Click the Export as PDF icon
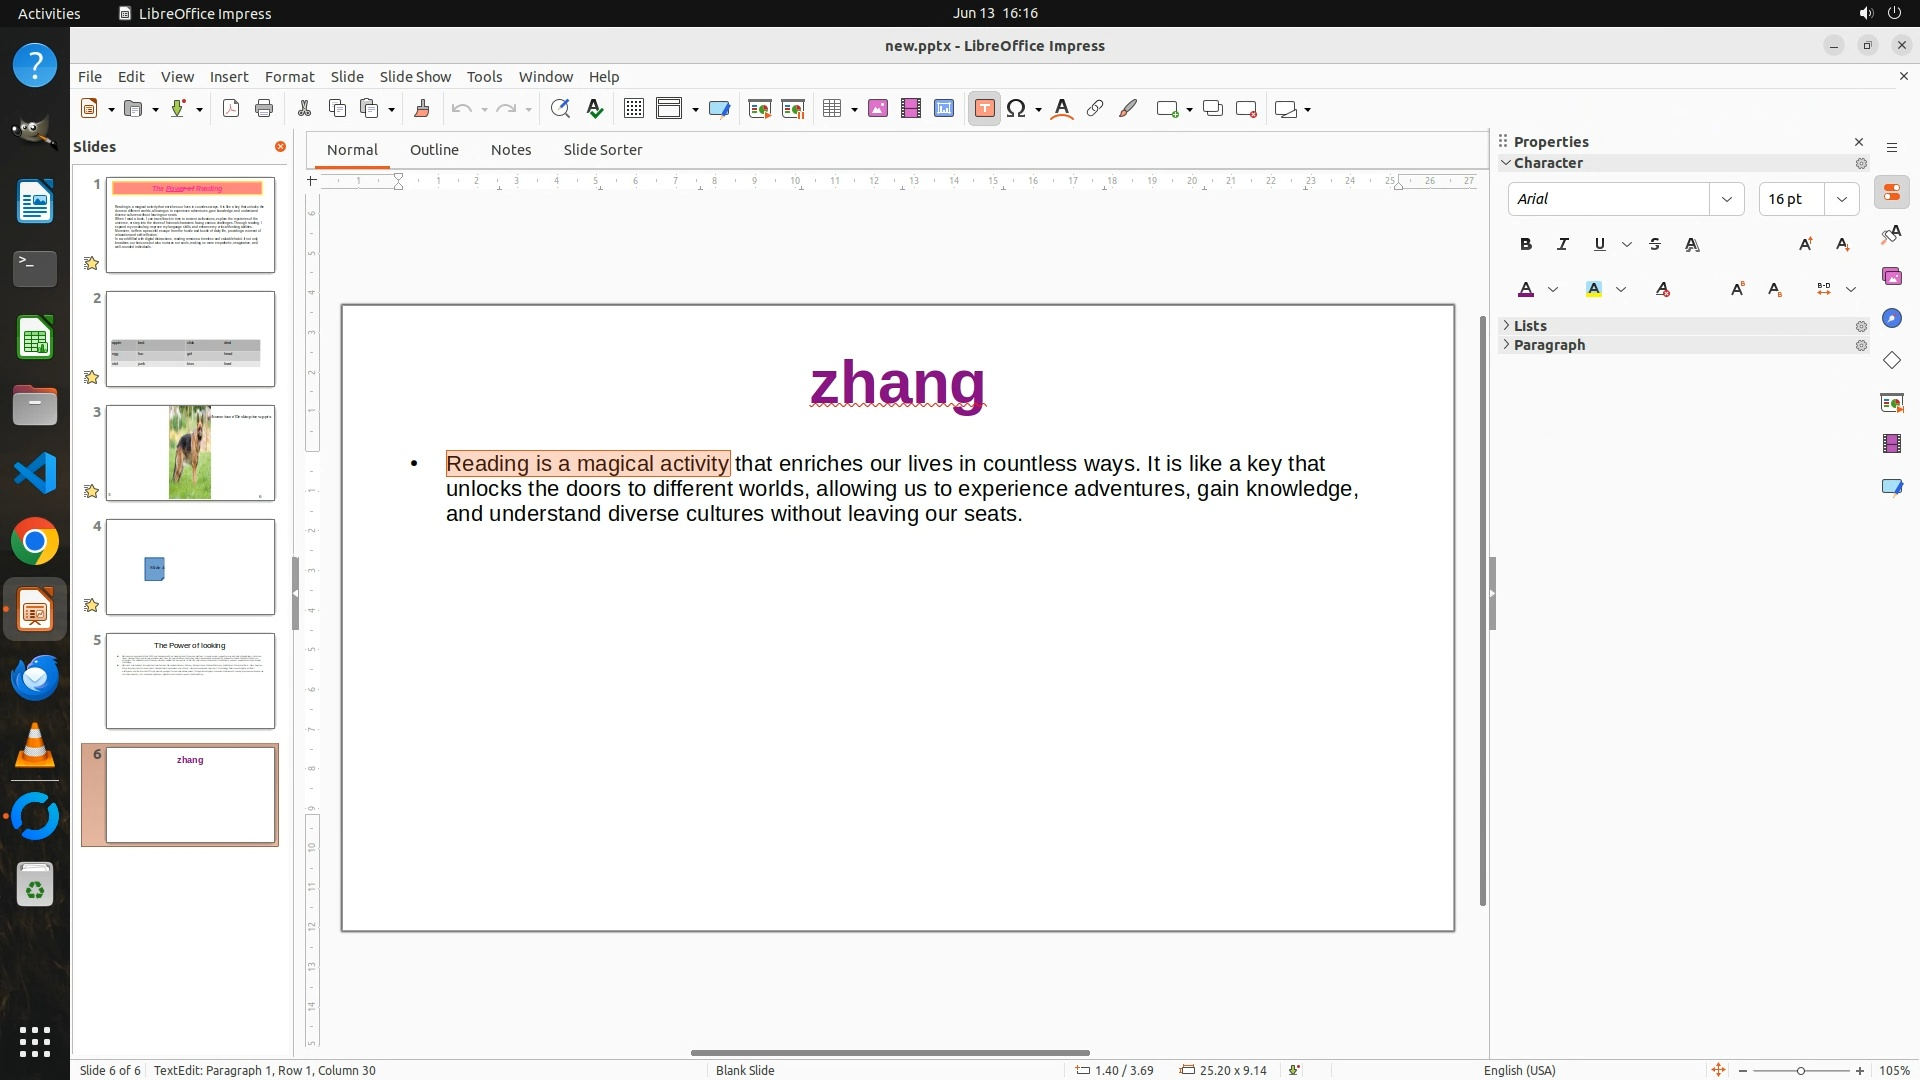1920x1080 pixels. point(231,109)
